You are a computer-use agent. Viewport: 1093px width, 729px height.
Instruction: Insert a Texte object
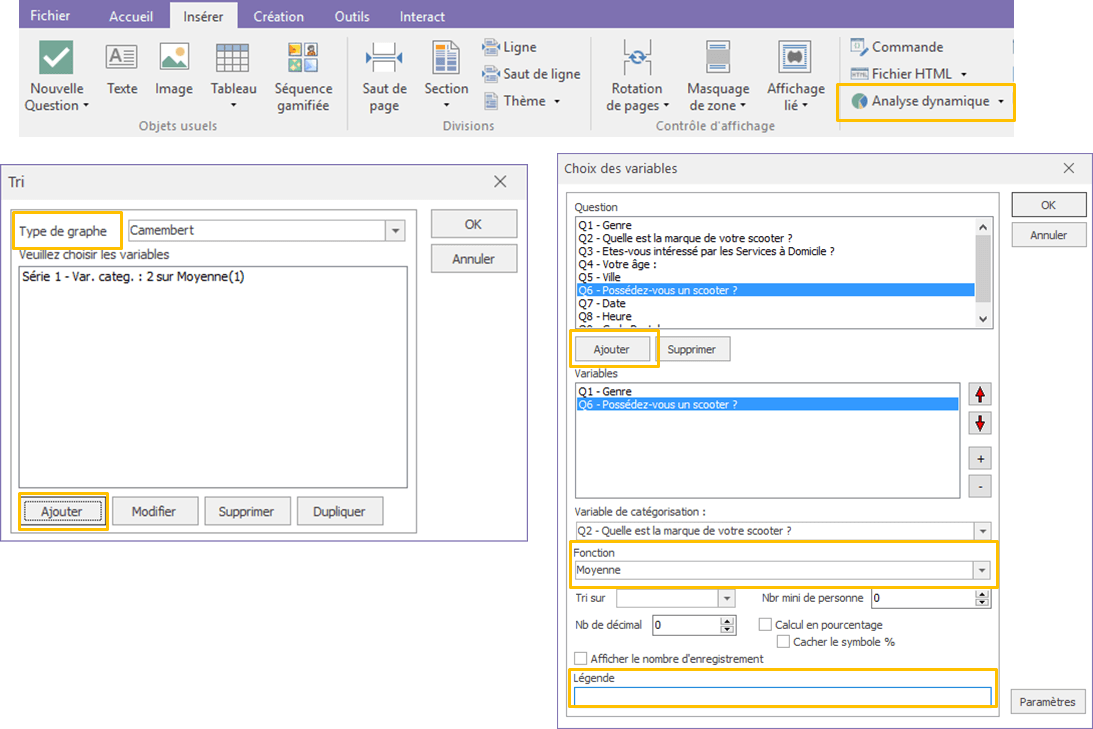tap(121, 68)
